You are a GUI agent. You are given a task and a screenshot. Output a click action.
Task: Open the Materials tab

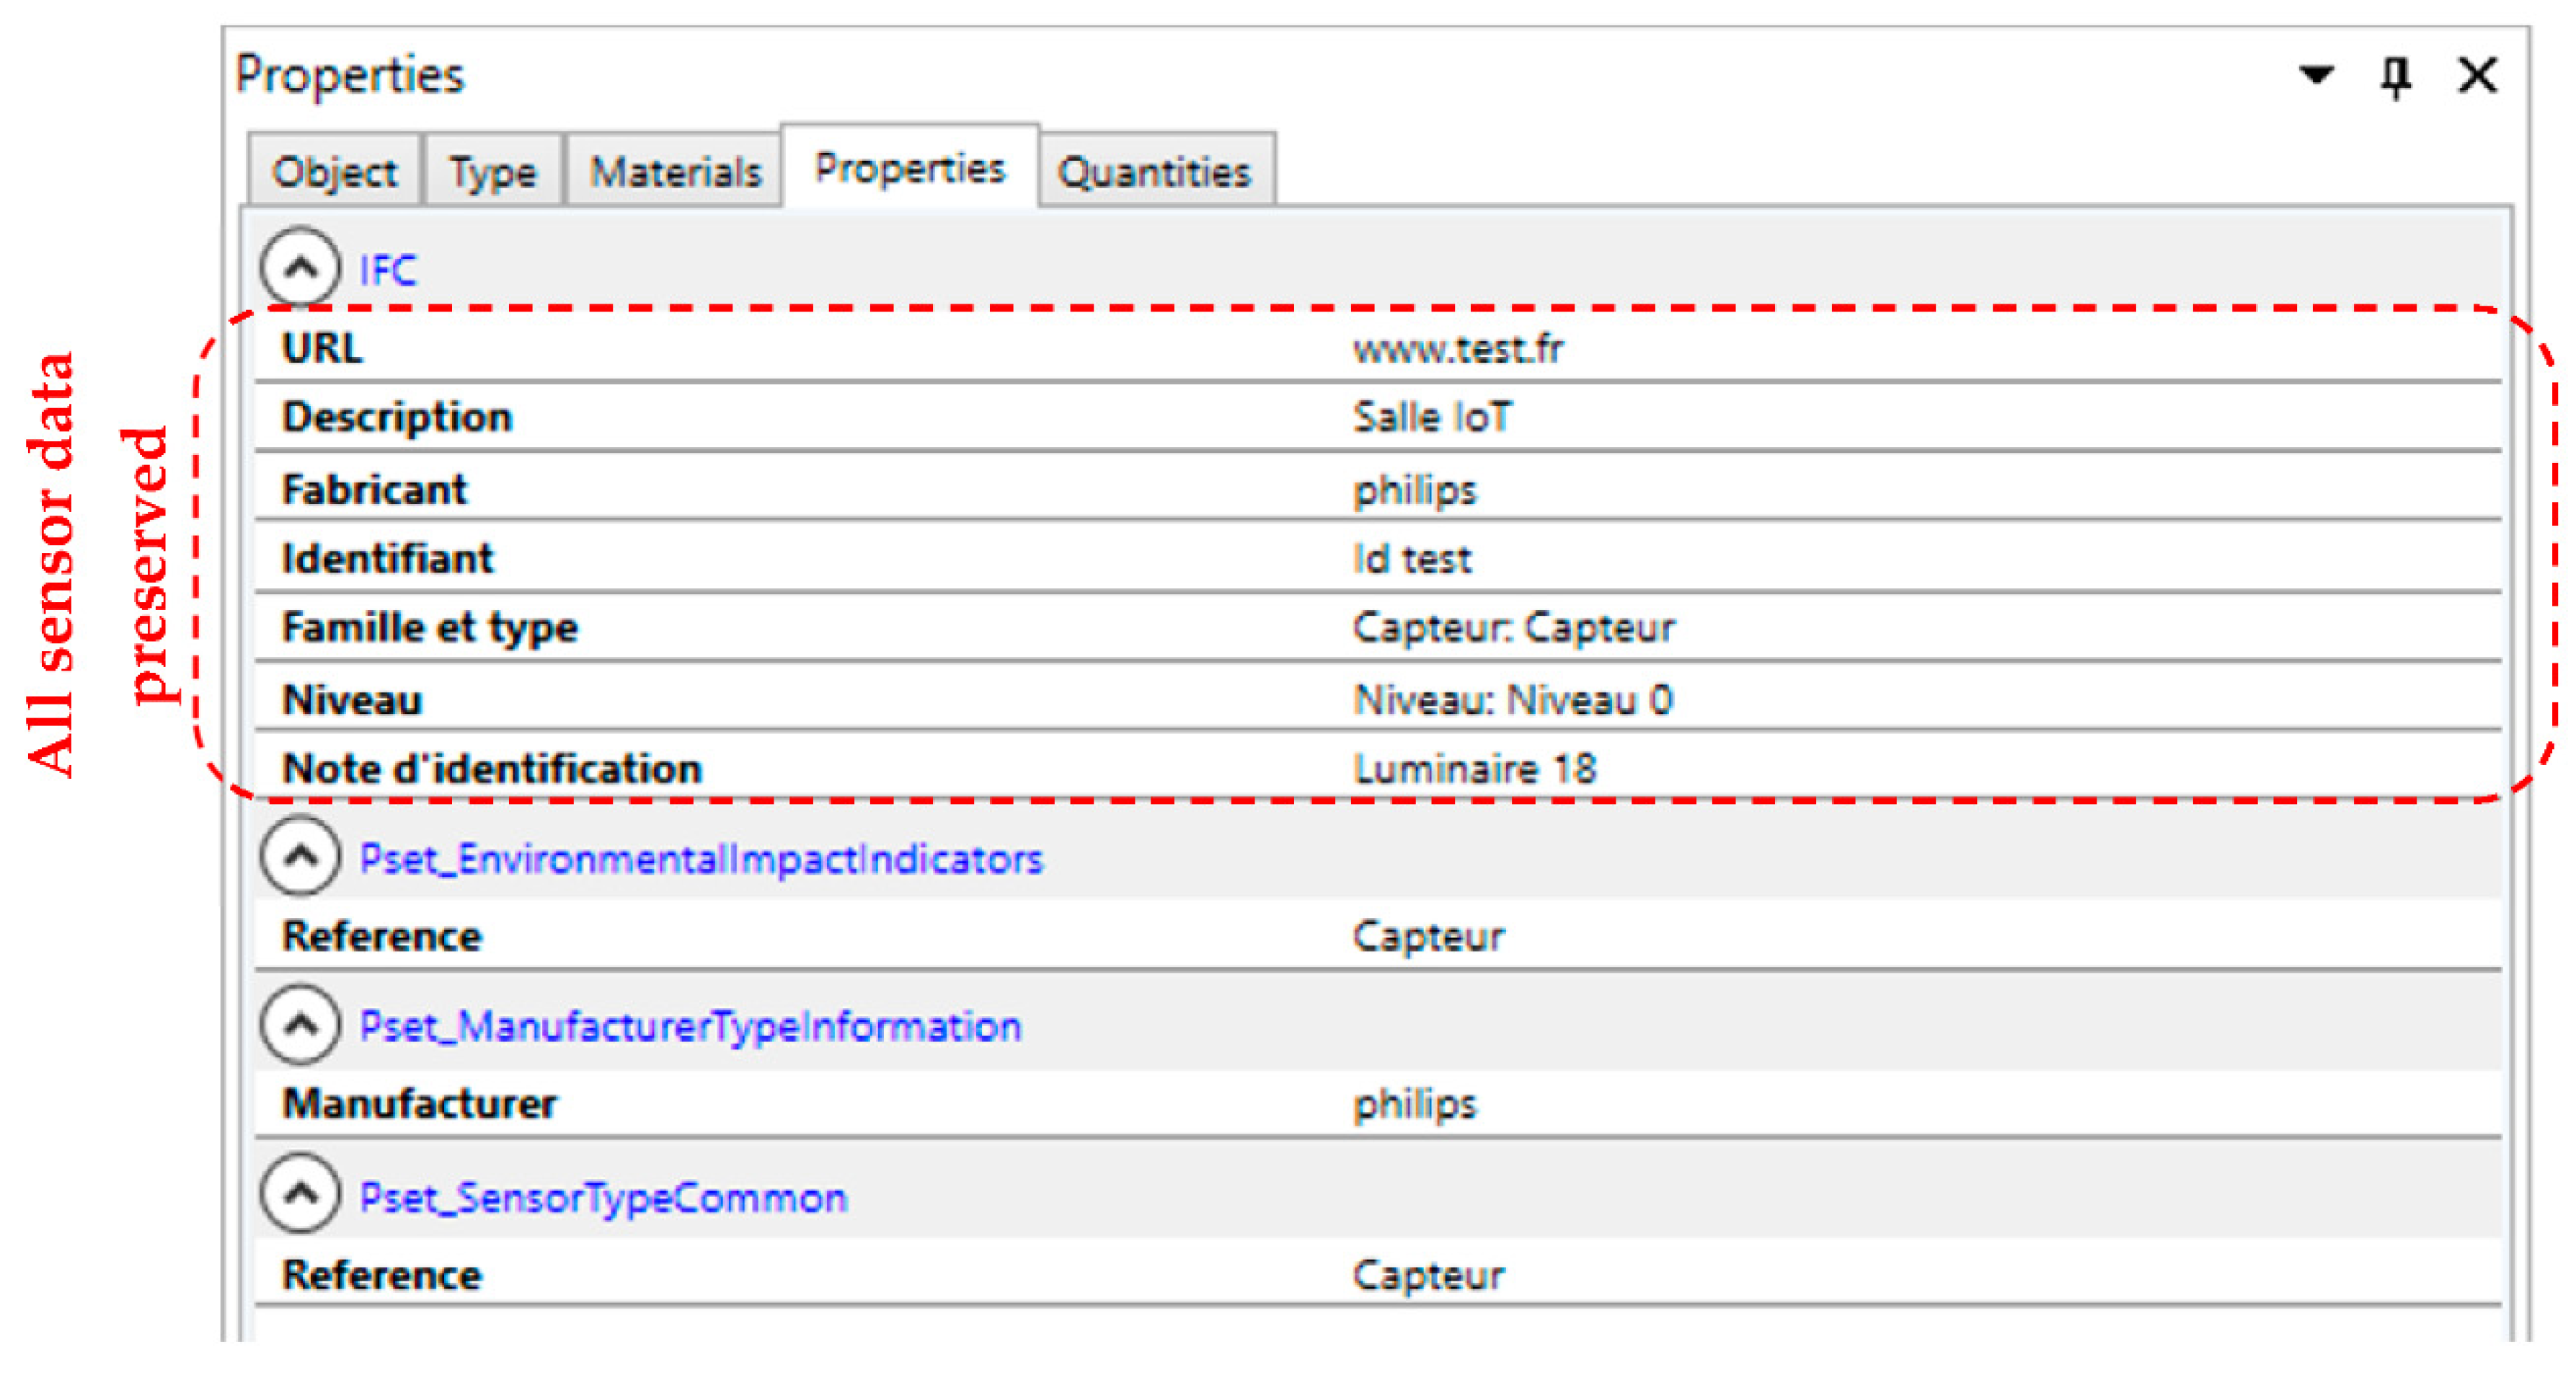pyautogui.click(x=675, y=172)
